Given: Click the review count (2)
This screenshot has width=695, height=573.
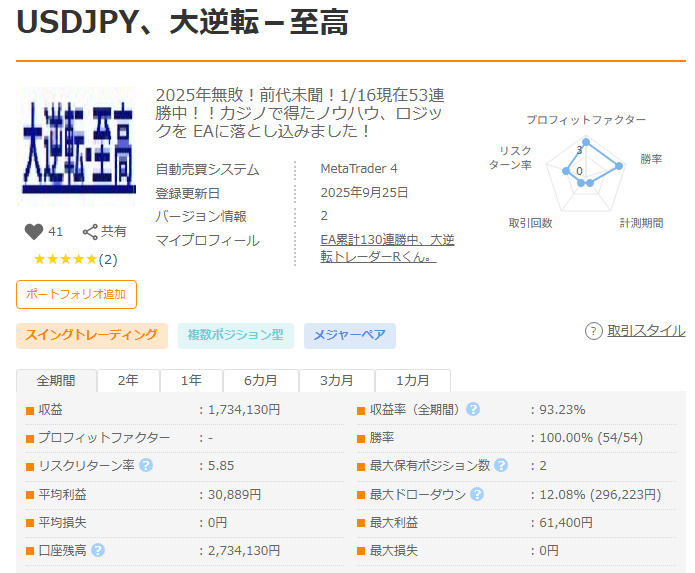Looking at the screenshot, I should [x=108, y=259].
